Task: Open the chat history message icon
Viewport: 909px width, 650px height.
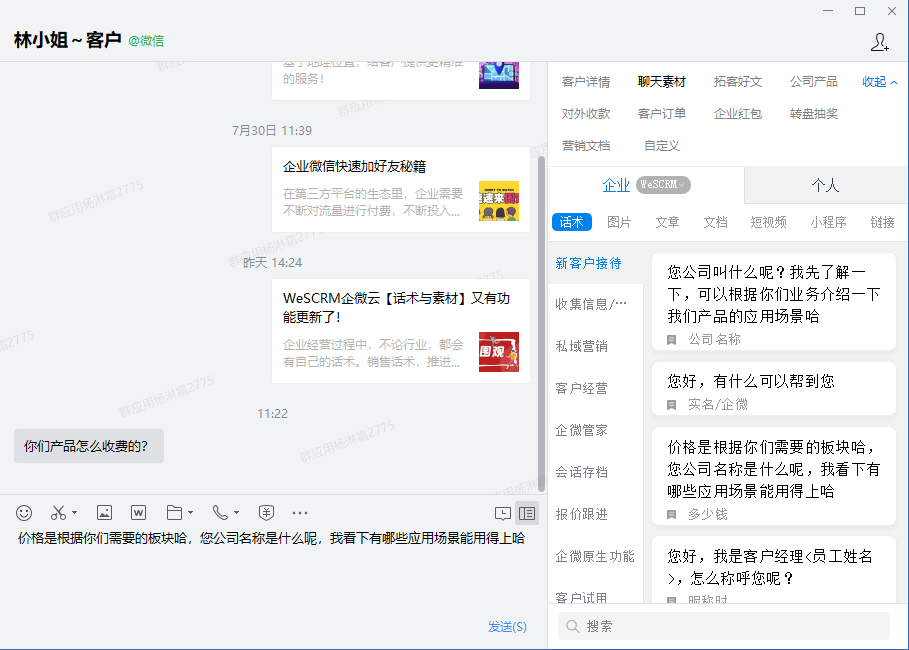Action: point(502,513)
